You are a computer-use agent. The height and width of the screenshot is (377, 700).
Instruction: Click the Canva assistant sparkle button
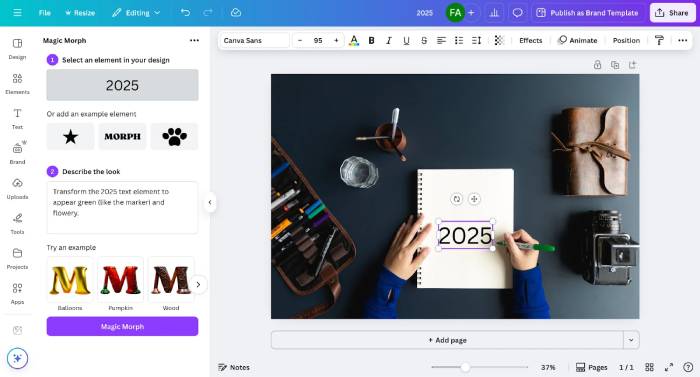tap(17, 358)
